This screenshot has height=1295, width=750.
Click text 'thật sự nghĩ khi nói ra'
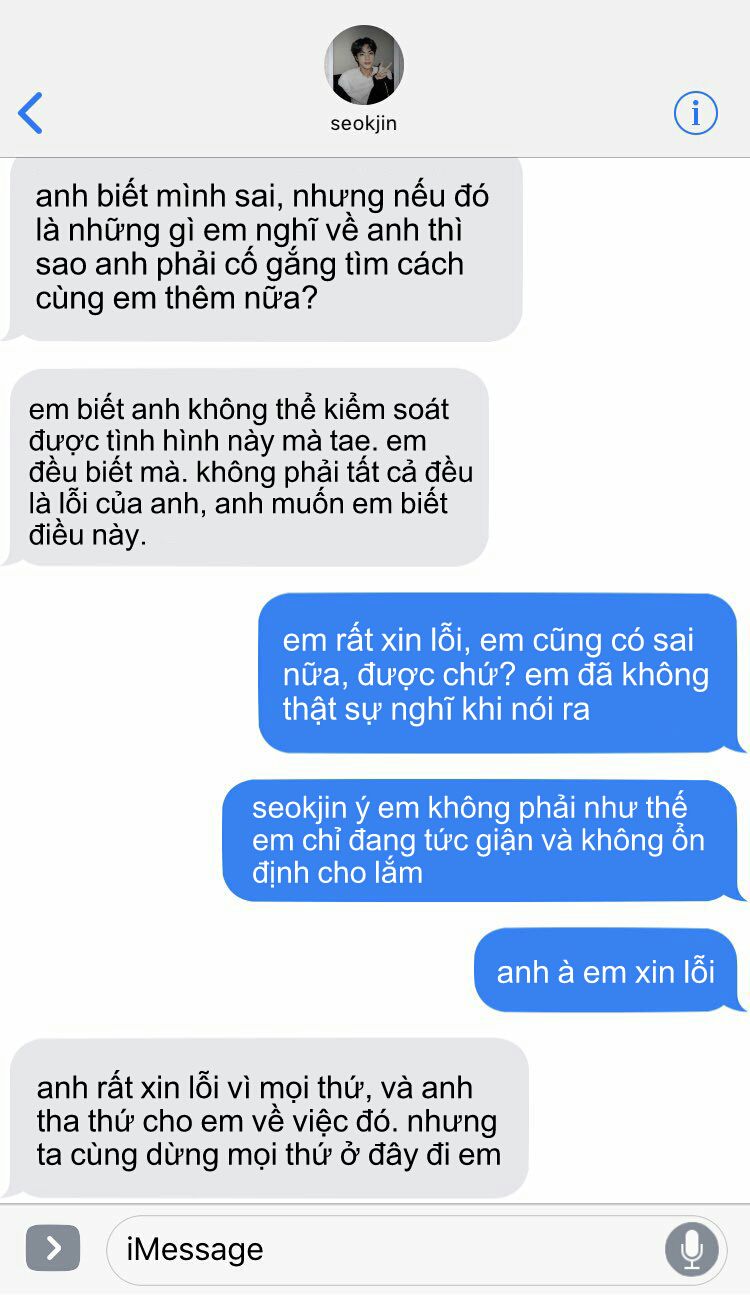coord(436,708)
